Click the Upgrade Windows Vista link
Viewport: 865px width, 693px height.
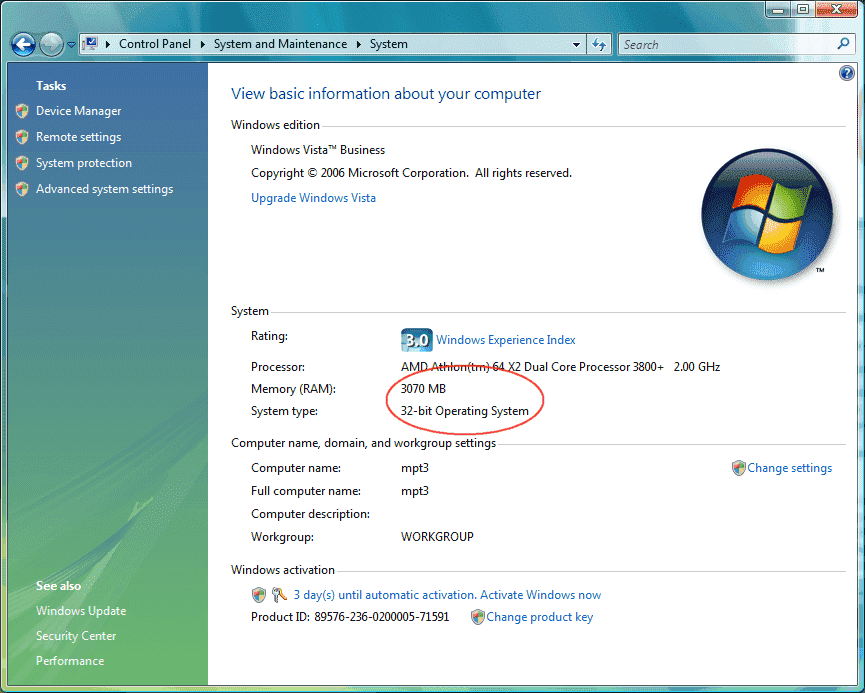[313, 198]
